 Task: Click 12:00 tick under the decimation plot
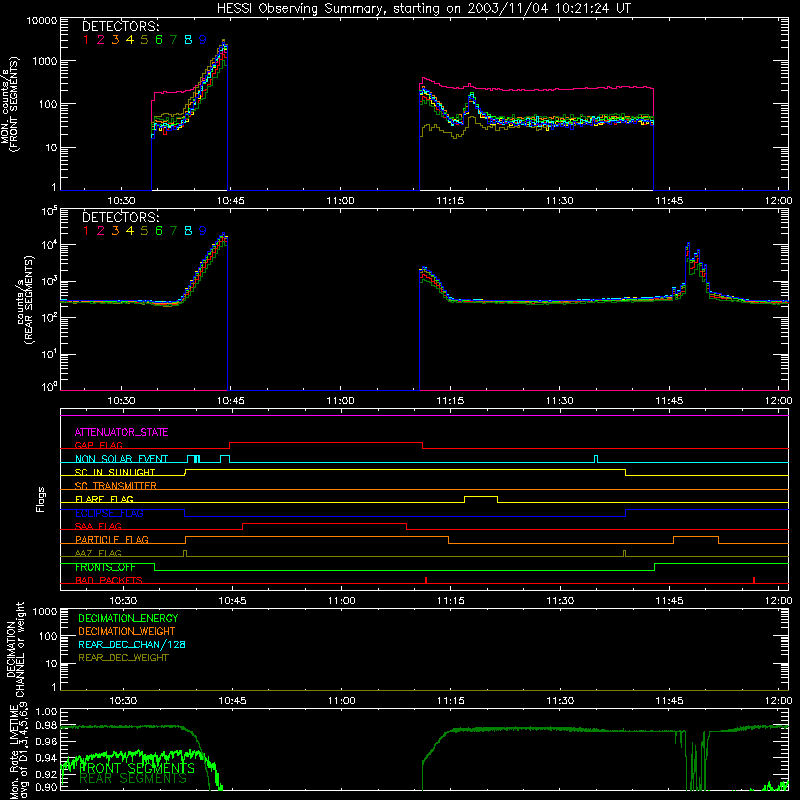click(779, 701)
